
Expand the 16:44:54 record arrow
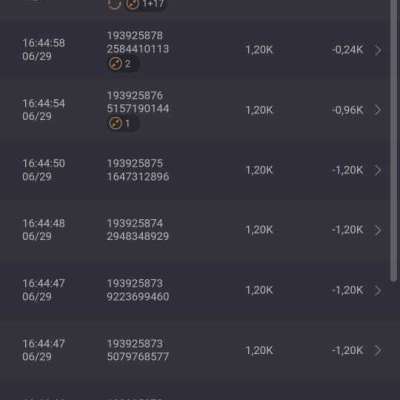coord(378,110)
